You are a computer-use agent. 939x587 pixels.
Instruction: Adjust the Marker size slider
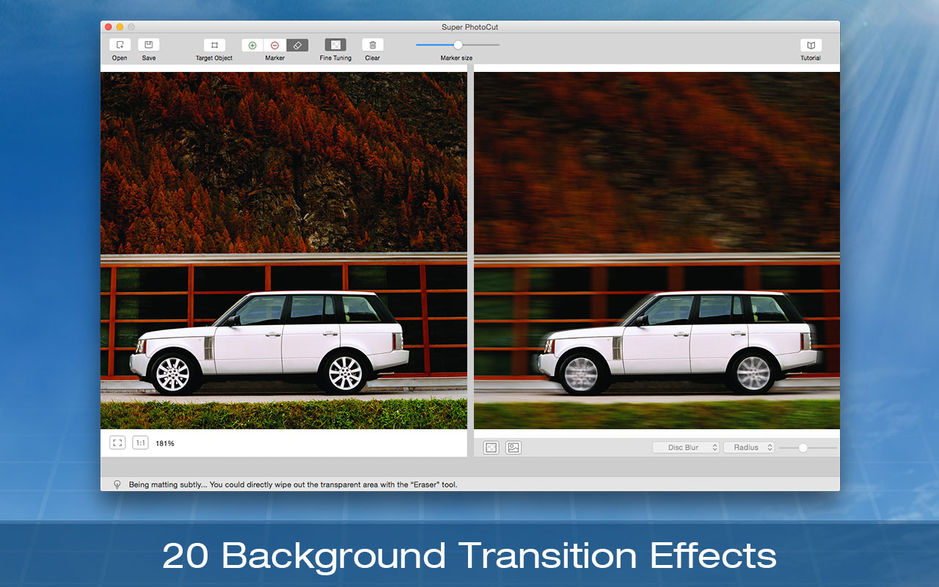click(x=457, y=44)
